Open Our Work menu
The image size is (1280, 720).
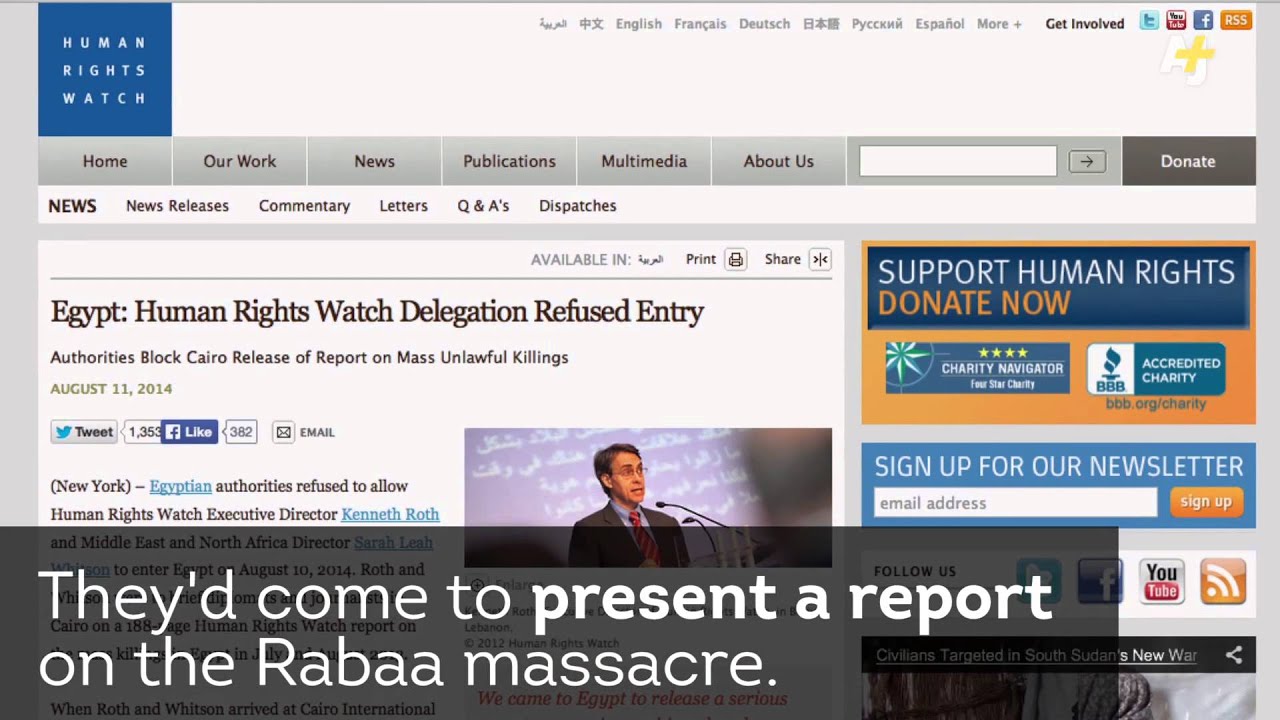[240, 161]
